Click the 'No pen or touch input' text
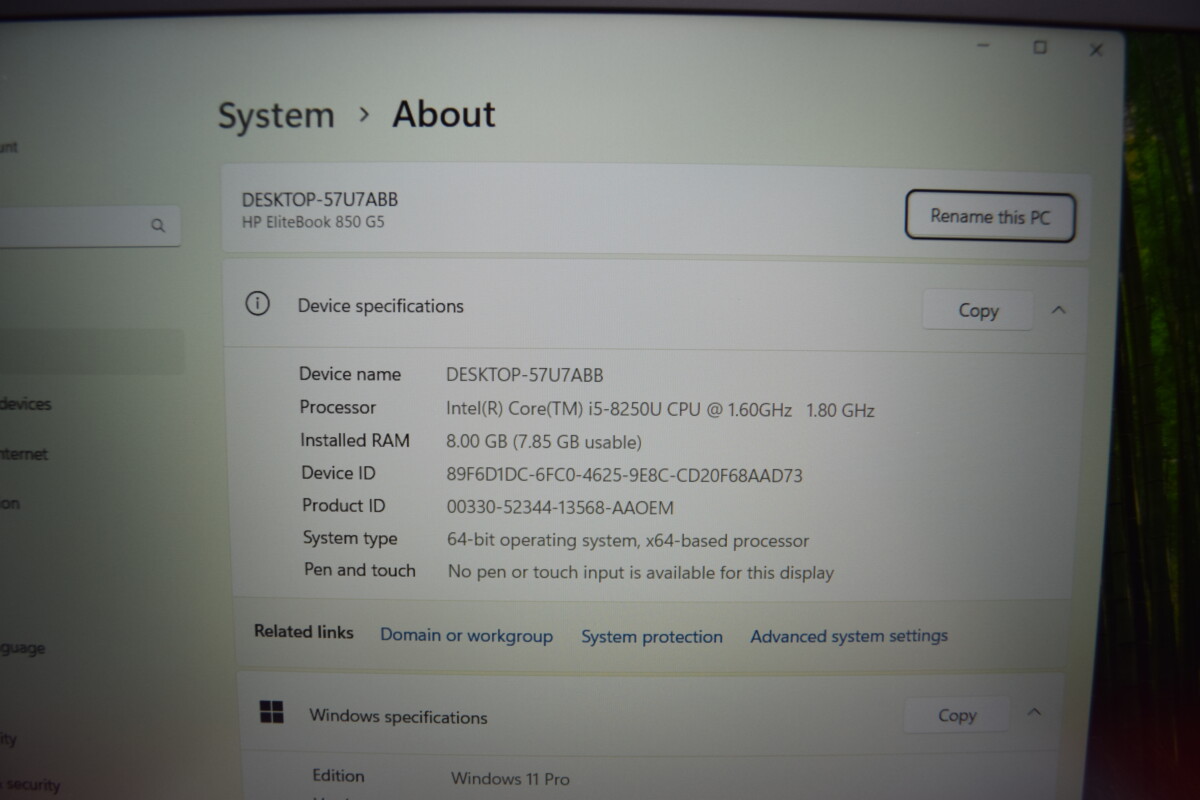1200x800 pixels. 641,573
